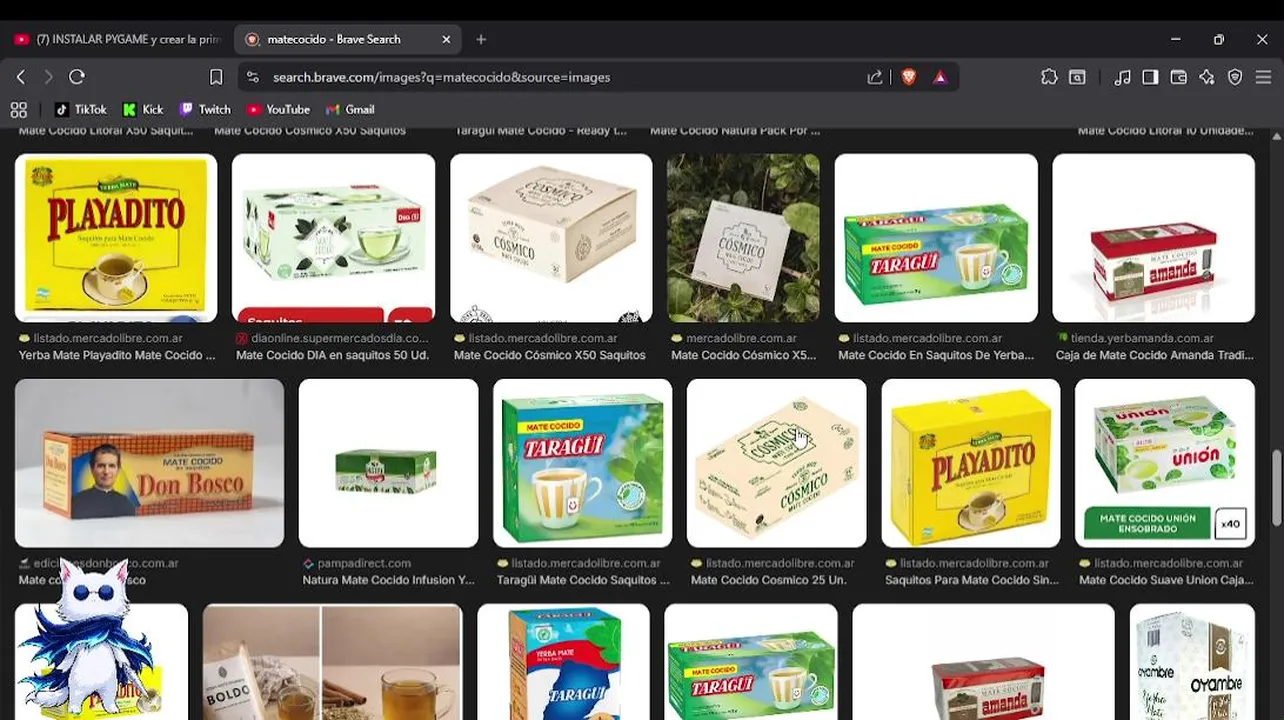
Task: Open 'Natura Mate Cocido Infusion Y...' title
Action: click(x=388, y=580)
